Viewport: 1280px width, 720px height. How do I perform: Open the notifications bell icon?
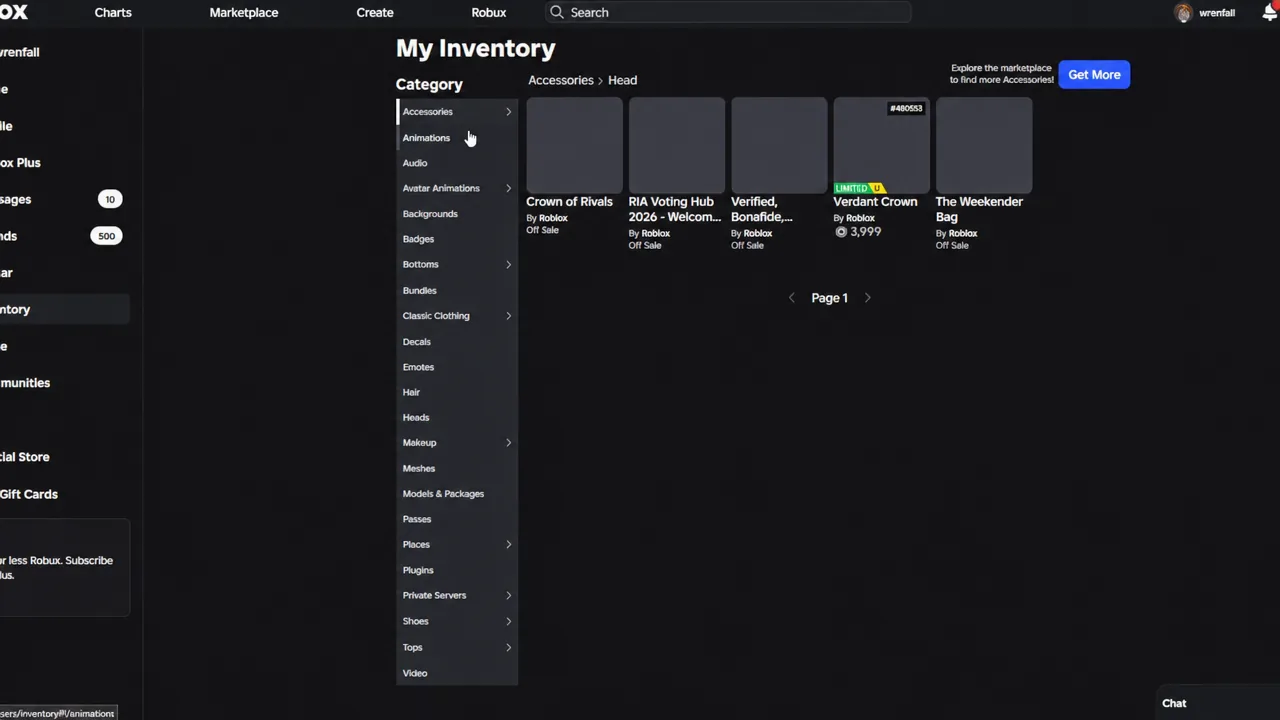[x=1270, y=13]
